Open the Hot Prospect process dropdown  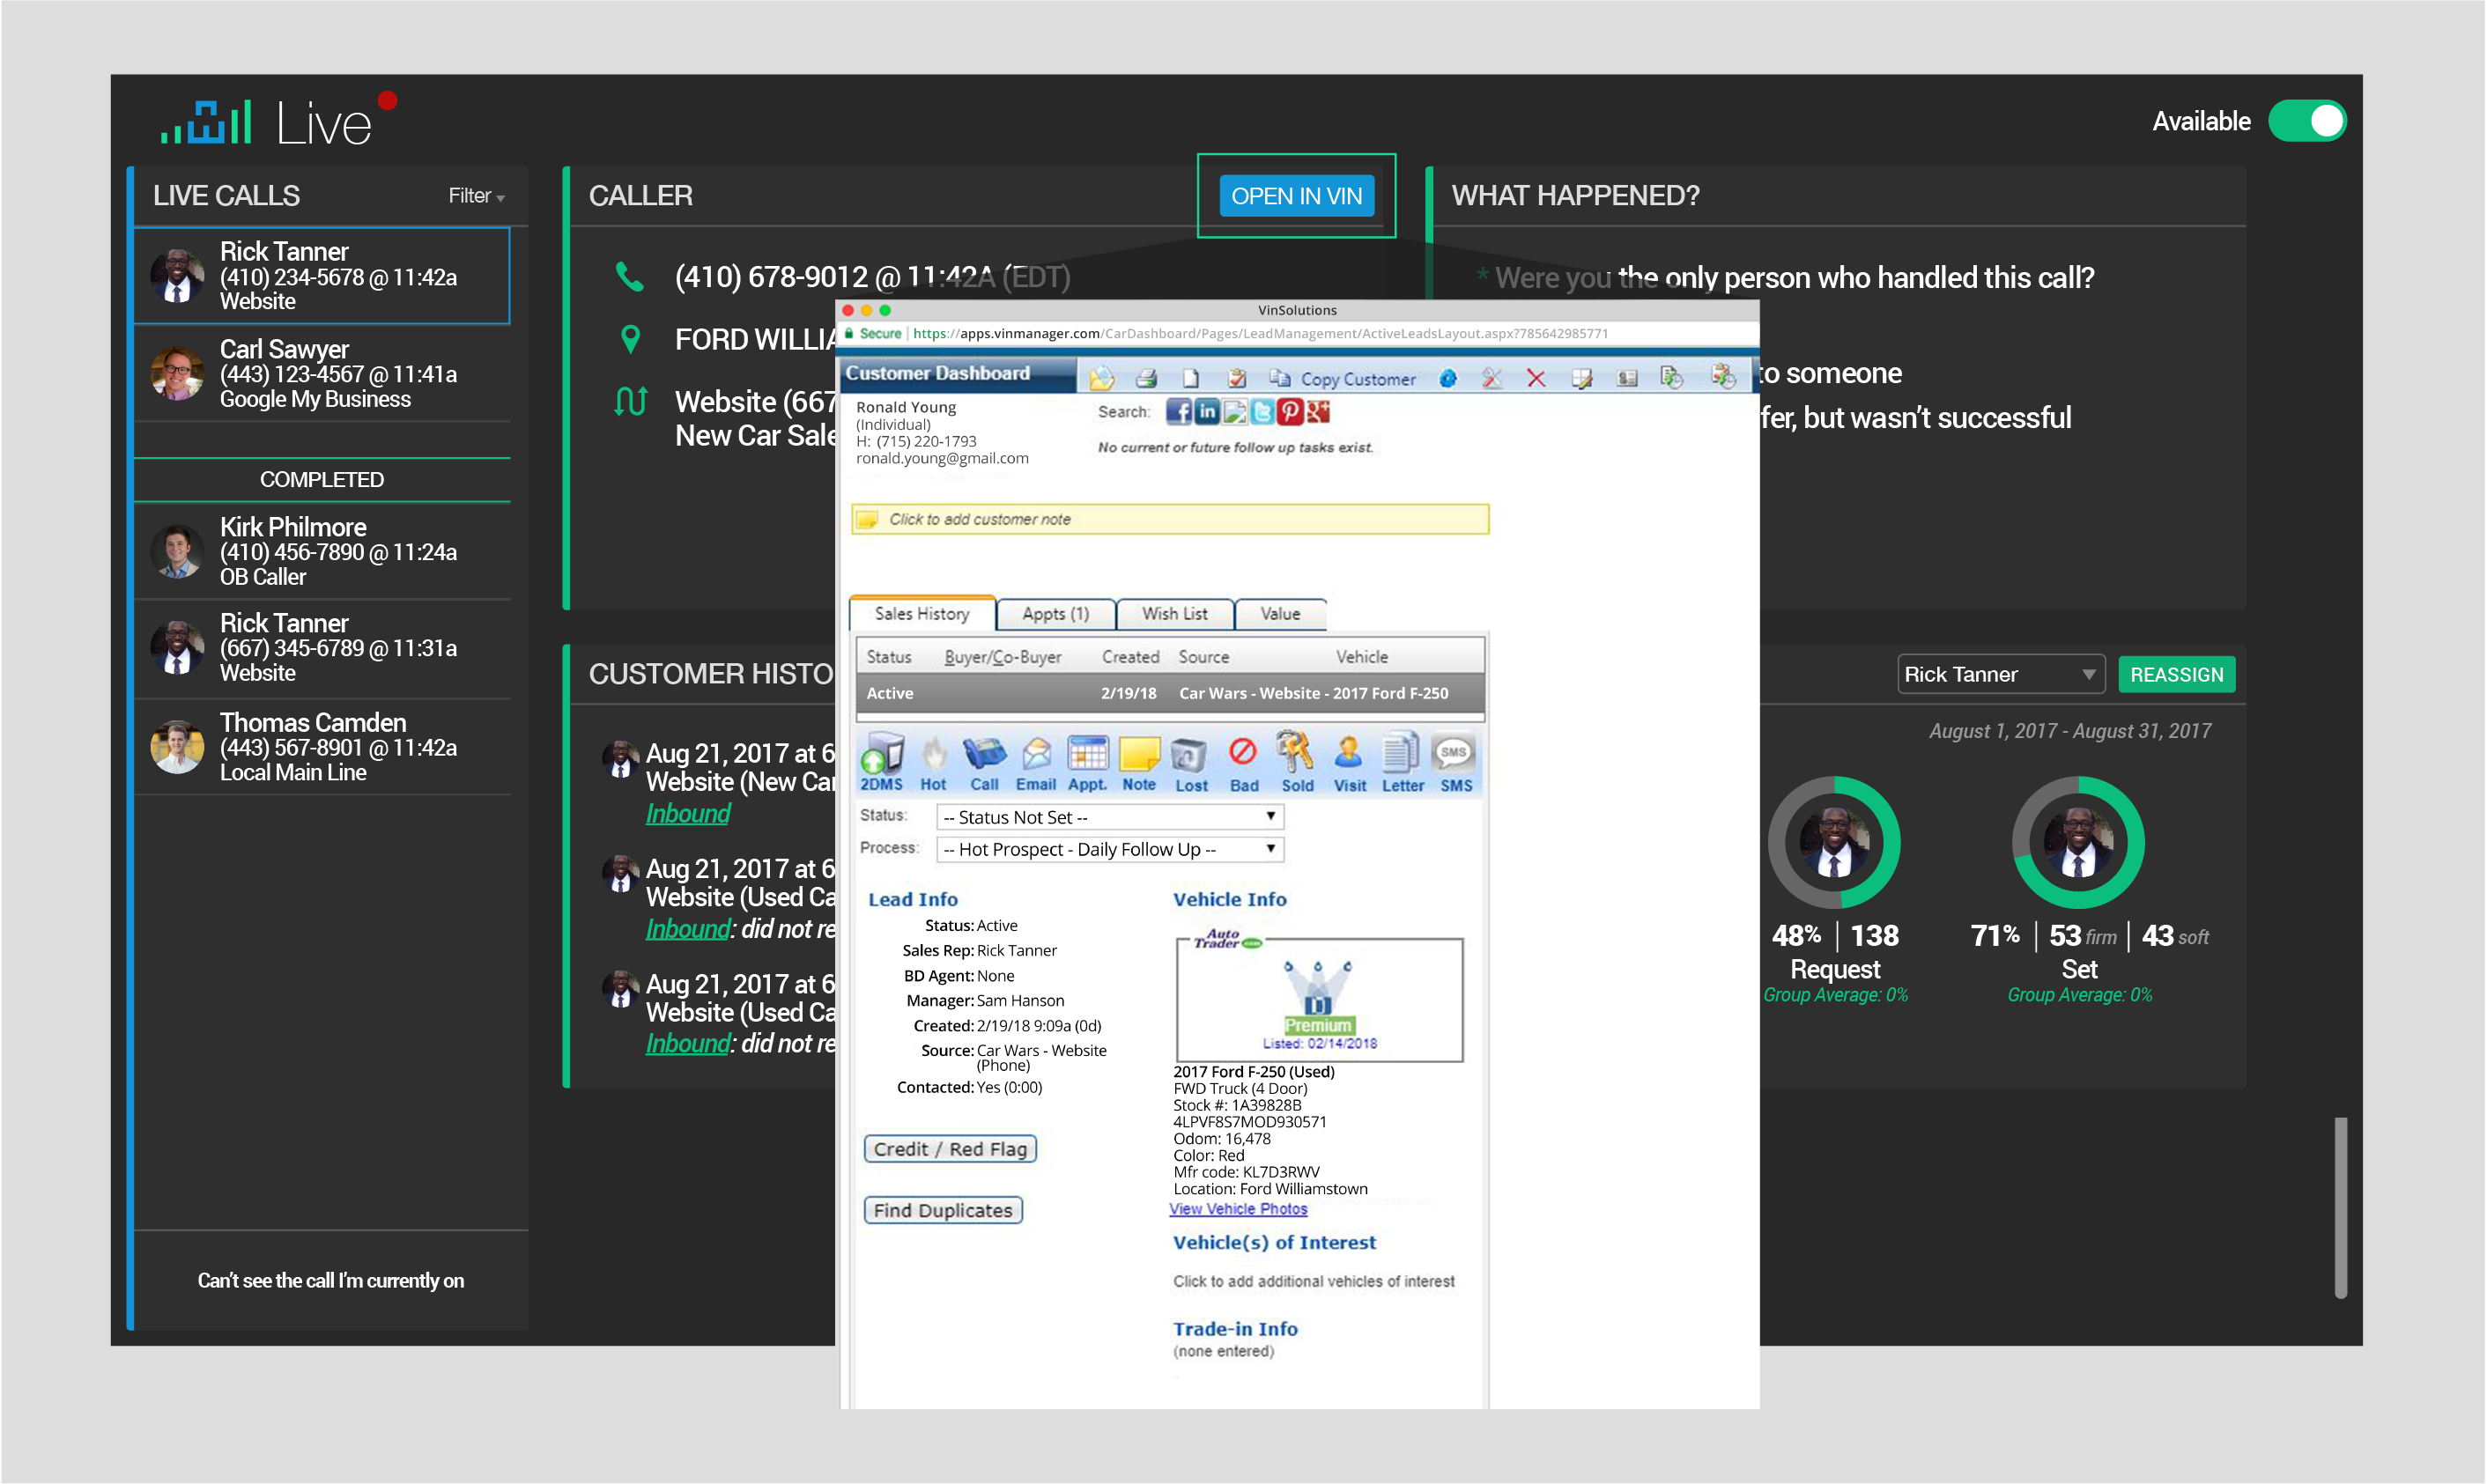tap(1109, 849)
